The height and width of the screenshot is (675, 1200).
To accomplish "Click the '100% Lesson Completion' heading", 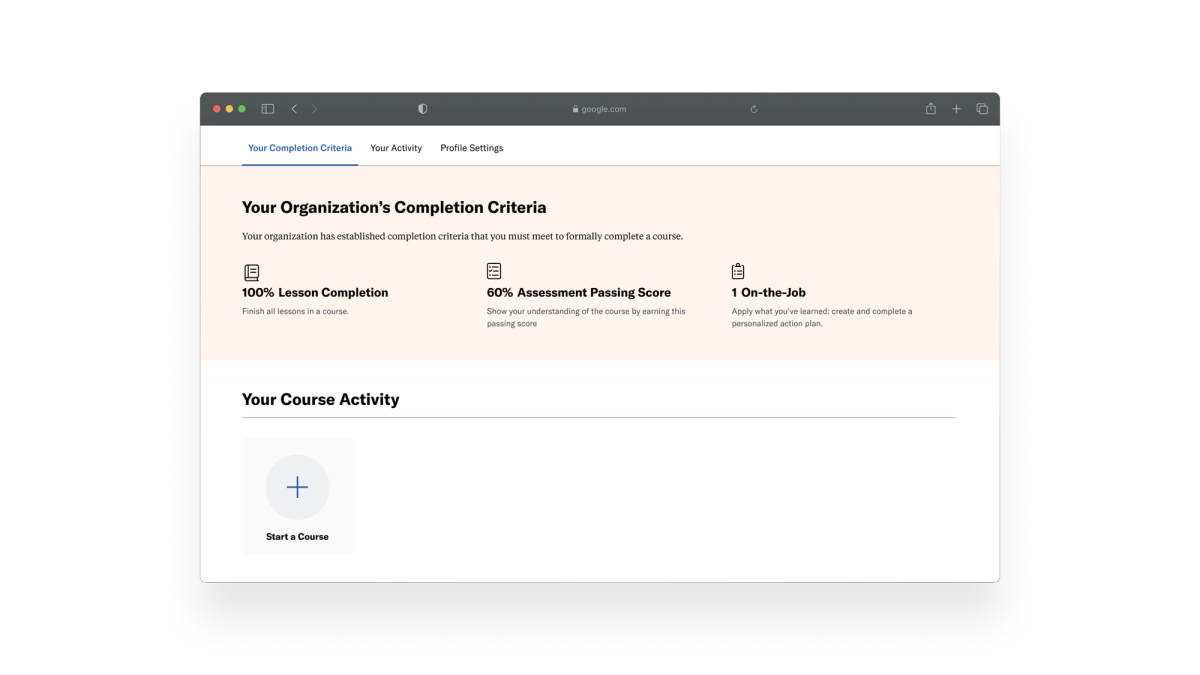I will [x=315, y=293].
